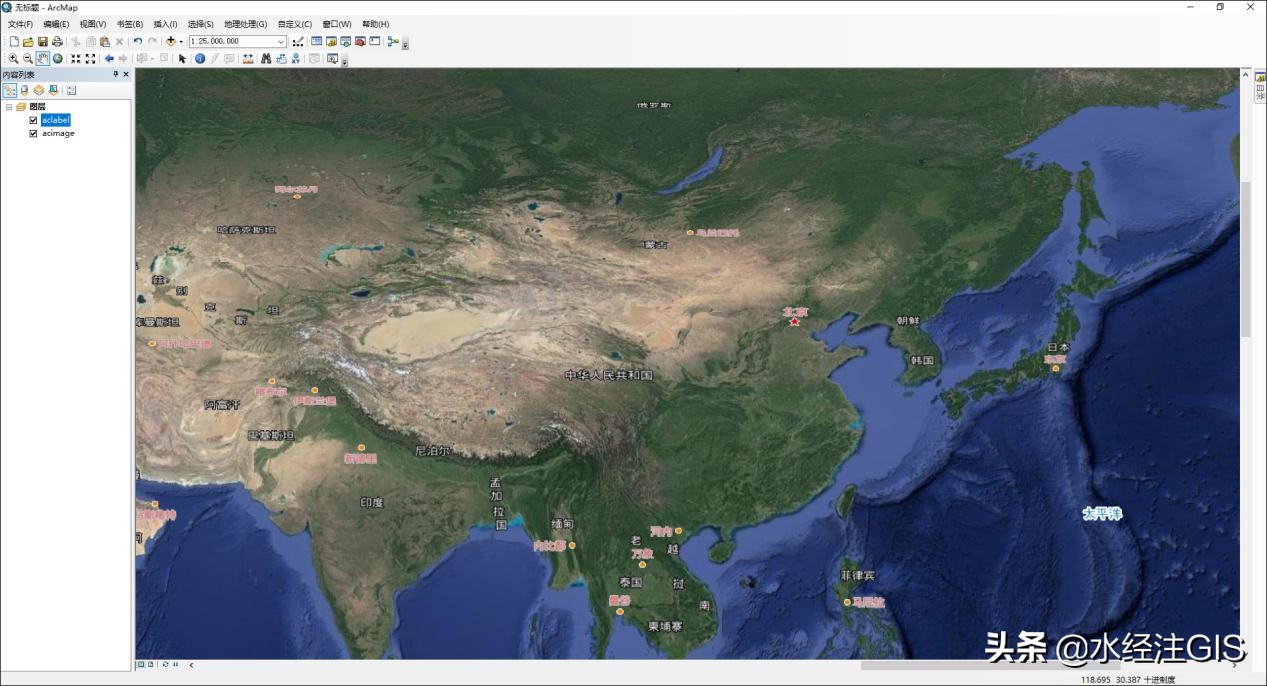Screen dimensions: 1267x686
Task: Uncheck the aclabel layer visibility
Action: point(33,119)
